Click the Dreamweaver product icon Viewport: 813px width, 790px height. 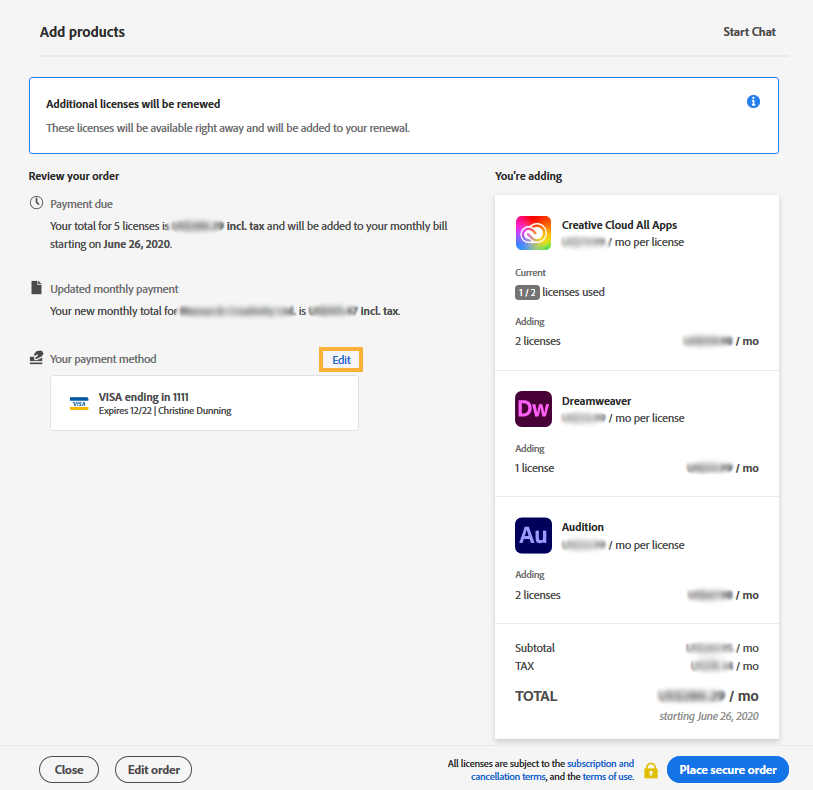533,409
